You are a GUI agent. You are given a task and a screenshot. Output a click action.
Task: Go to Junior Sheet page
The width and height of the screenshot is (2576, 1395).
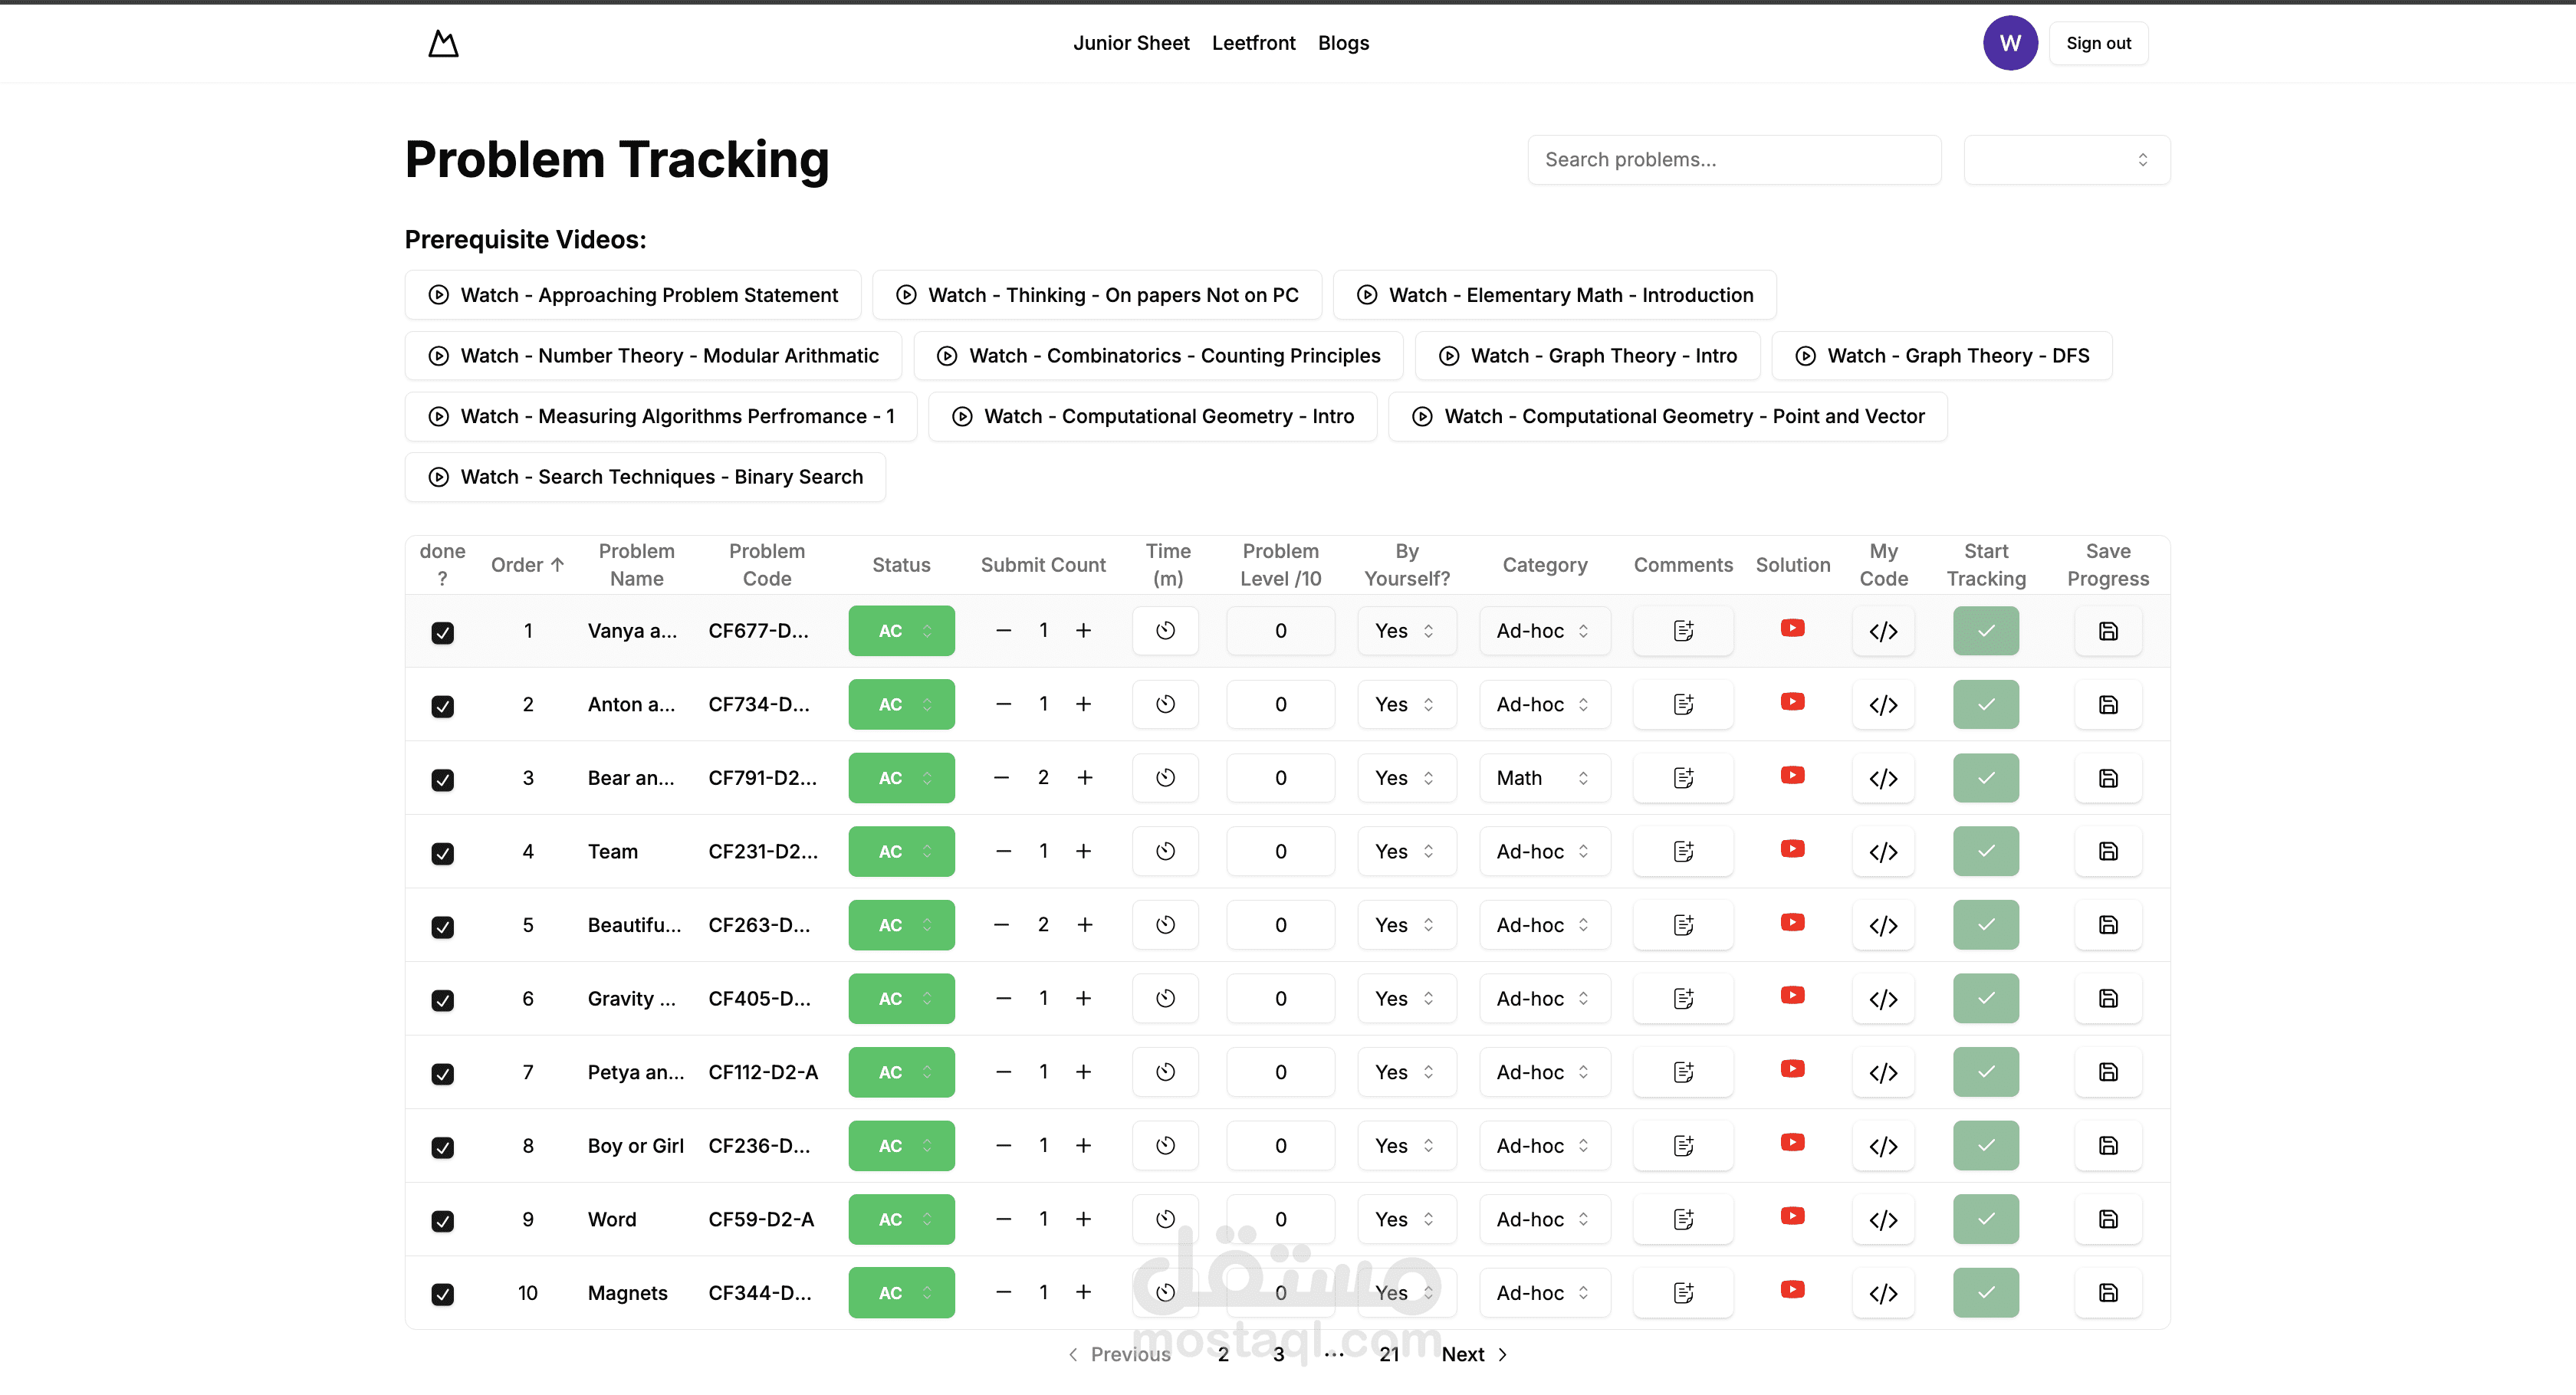[1131, 43]
